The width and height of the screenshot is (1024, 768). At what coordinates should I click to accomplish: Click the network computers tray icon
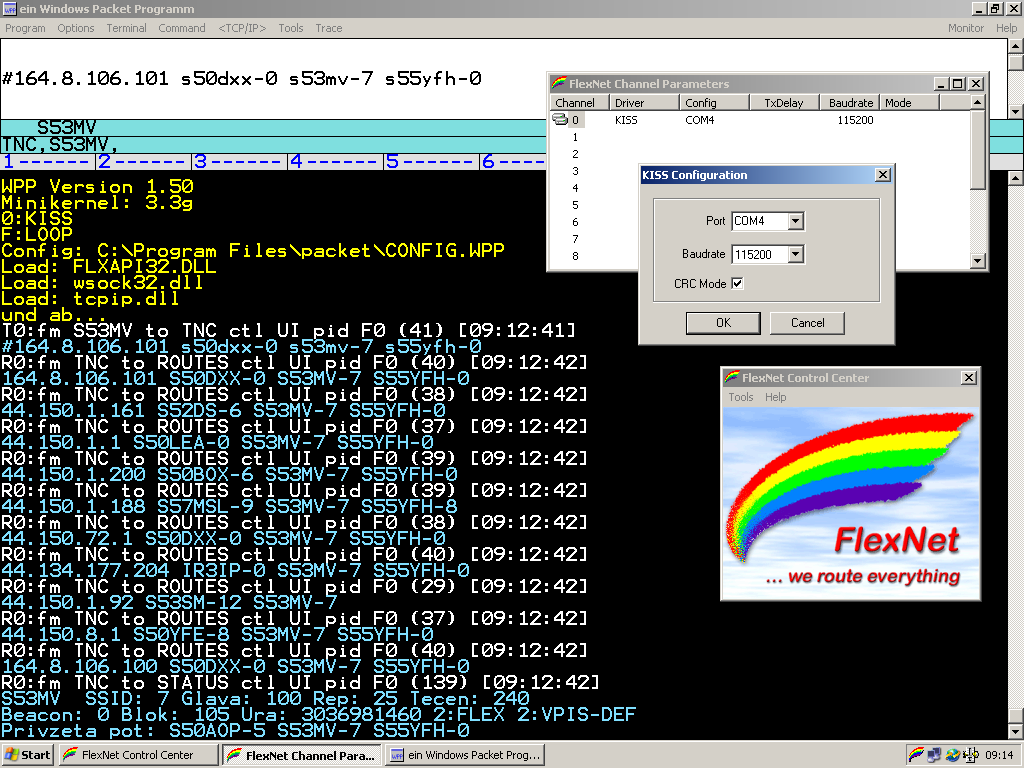pyautogui.click(x=935, y=755)
